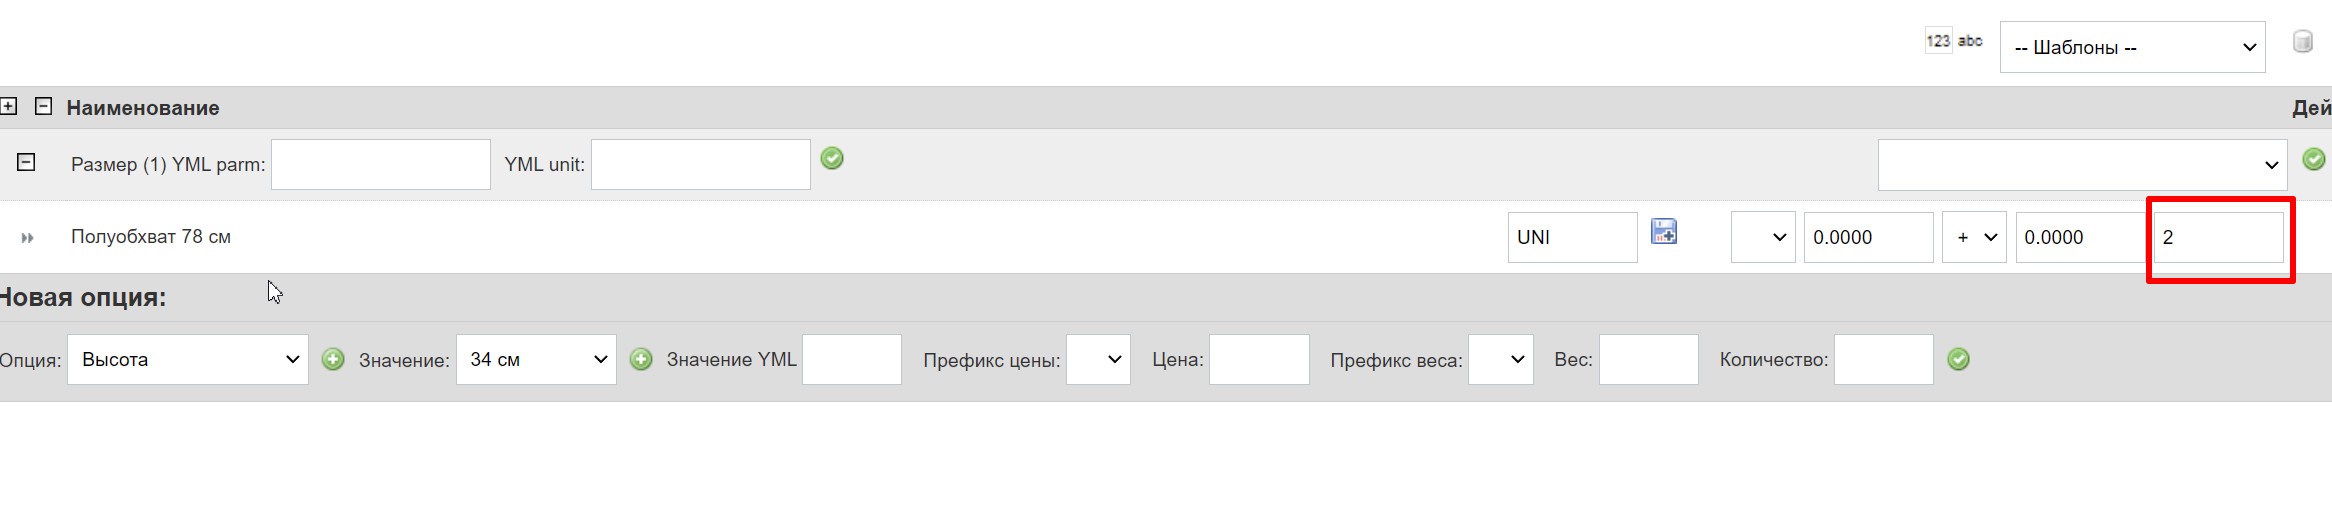The image size is (2332, 516).
Task: Click green plus icon next to Значение dropdown
Action: [x=641, y=359]
